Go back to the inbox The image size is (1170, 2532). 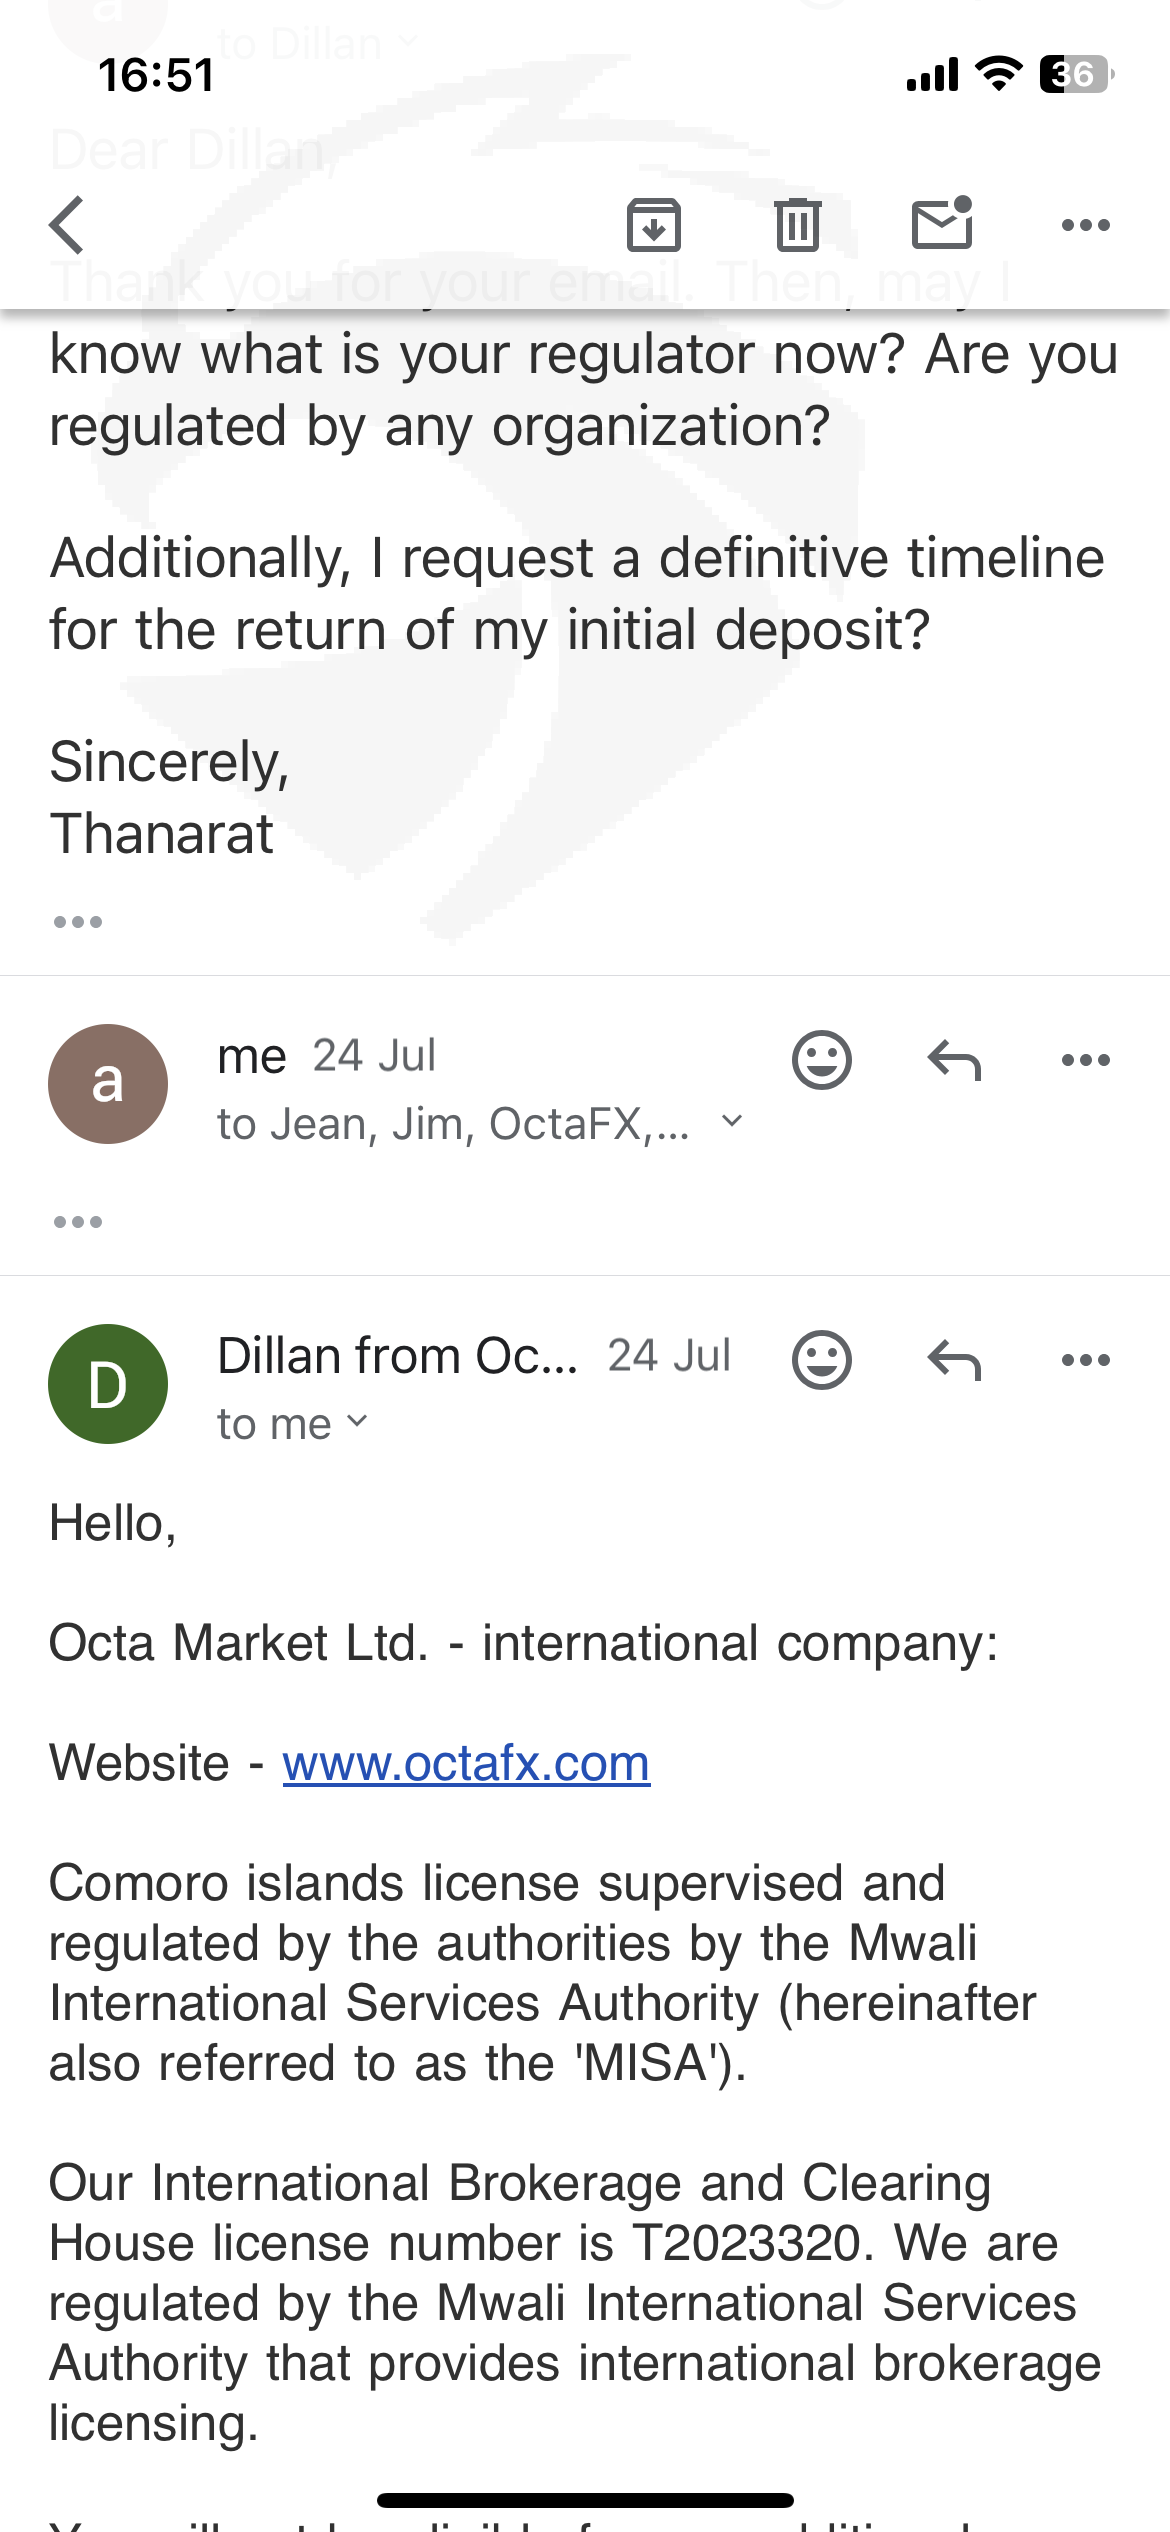pos(68,225)
